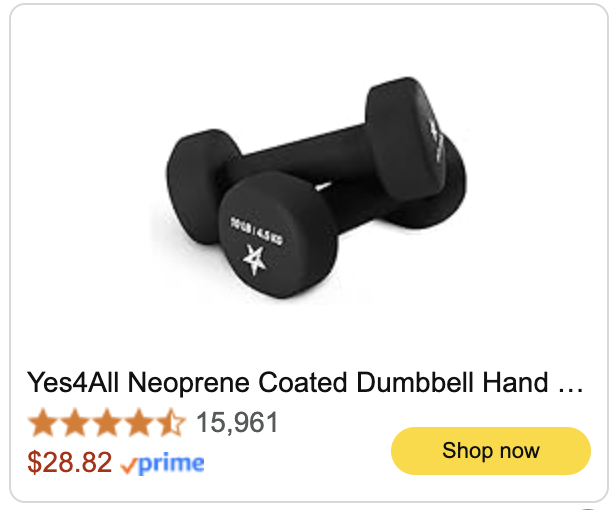Click the $28.82 price
This screenshot has height=510, width=616.
tap(70, 462)
